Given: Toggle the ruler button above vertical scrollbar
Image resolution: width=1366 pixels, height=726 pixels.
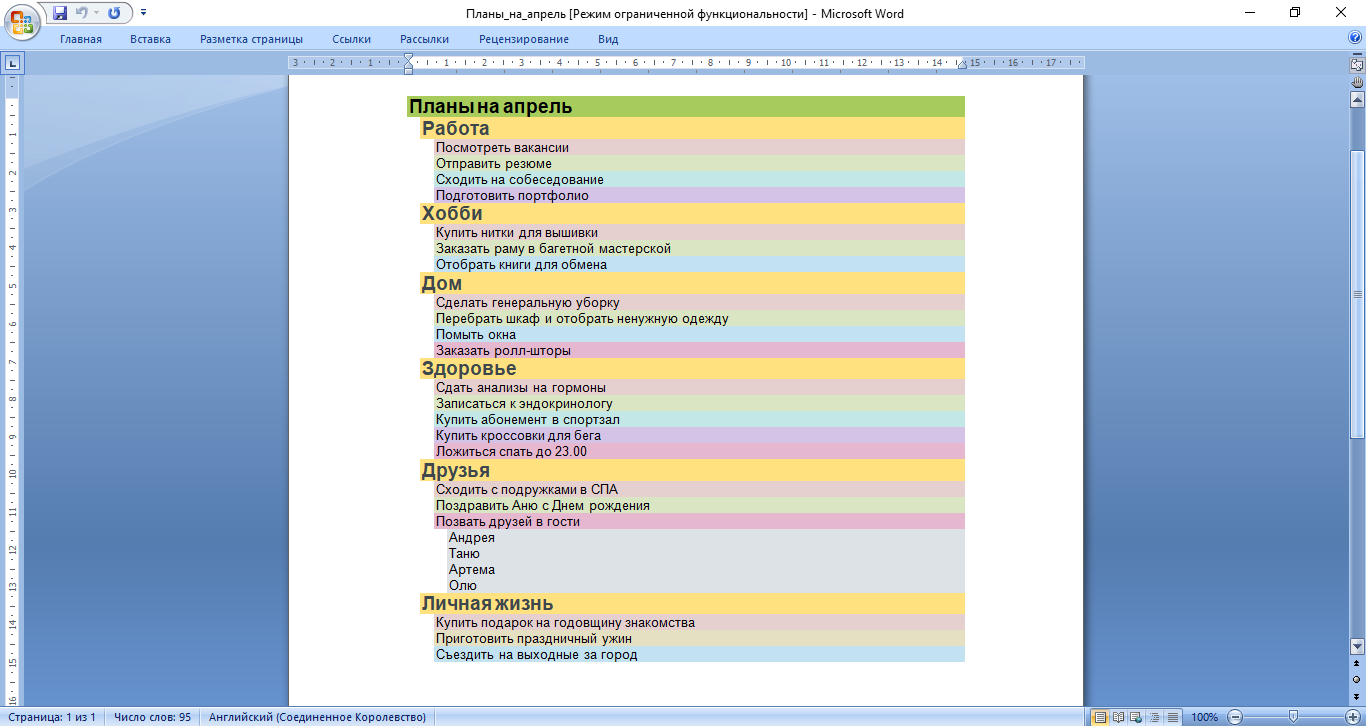Looking at the screenshot, I should point(1357,63).
